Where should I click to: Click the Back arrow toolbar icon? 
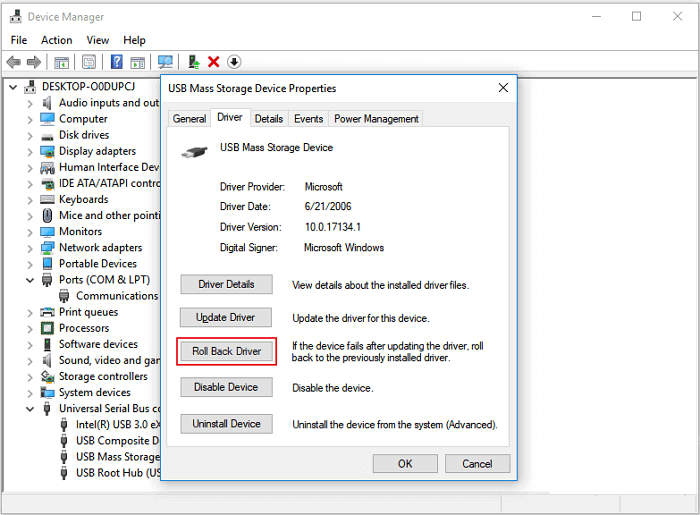(x=14, y=62)
